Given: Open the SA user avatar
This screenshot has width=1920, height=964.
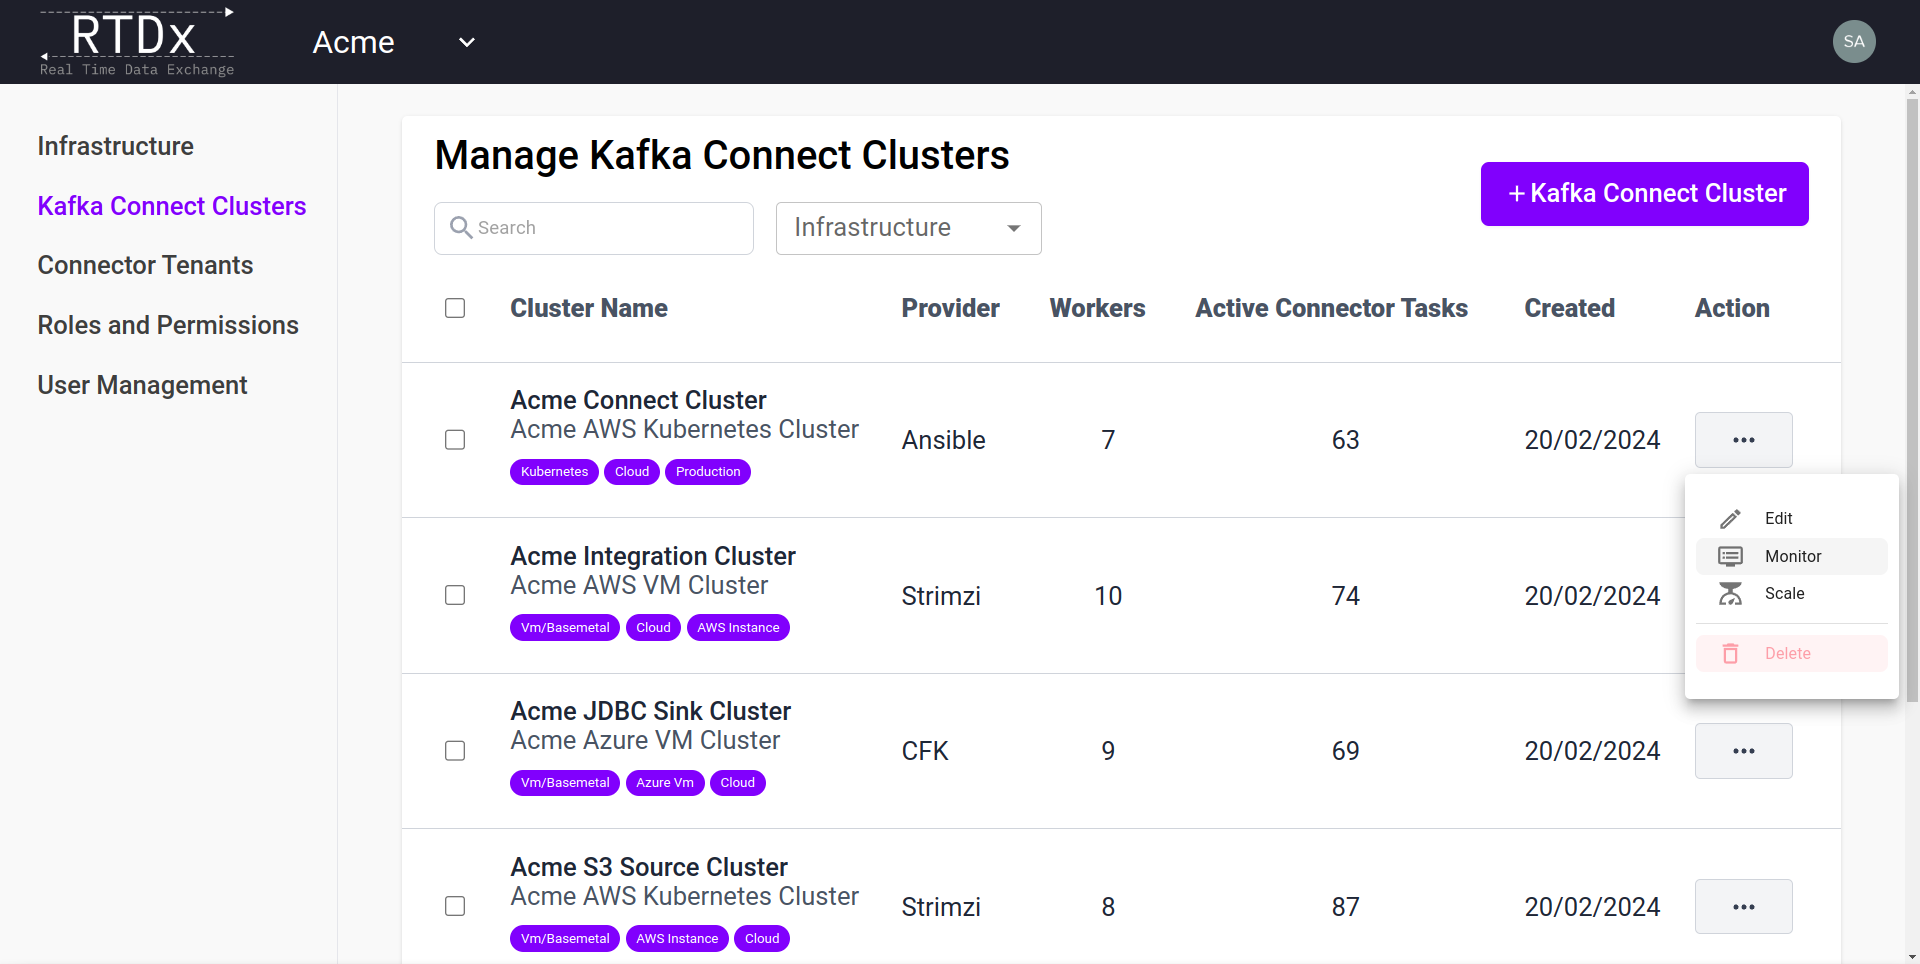Looking at the screenshot, I should tap(1853, 42).
